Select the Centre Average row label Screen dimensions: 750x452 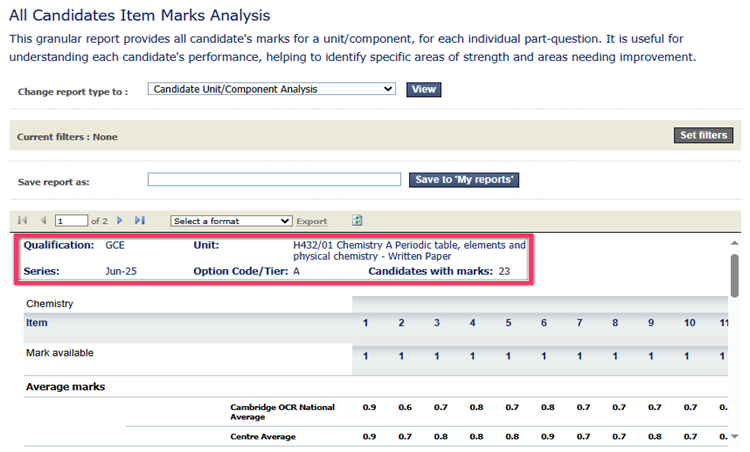click(262, 437)
